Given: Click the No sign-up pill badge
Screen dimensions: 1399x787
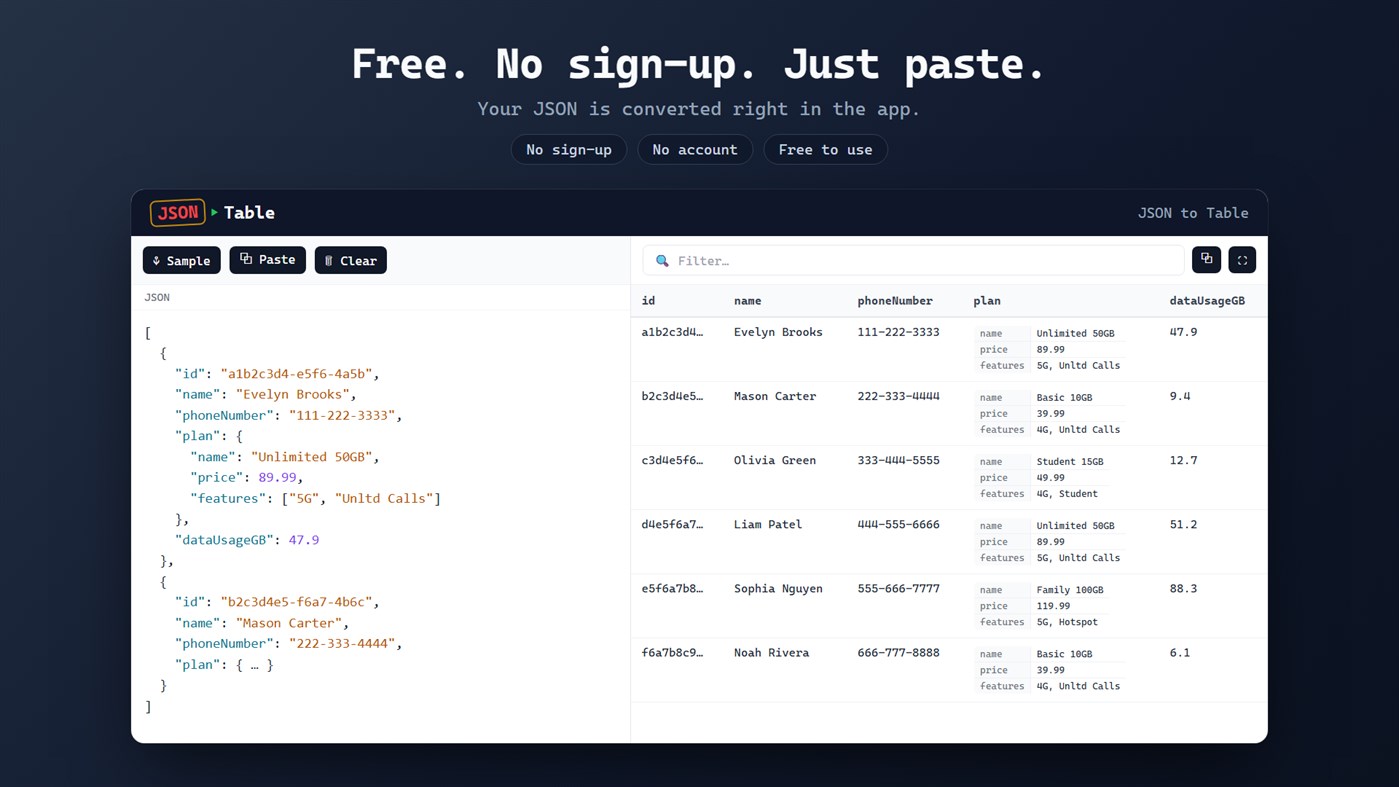Looking at the screenshot, I should [569, 149].
